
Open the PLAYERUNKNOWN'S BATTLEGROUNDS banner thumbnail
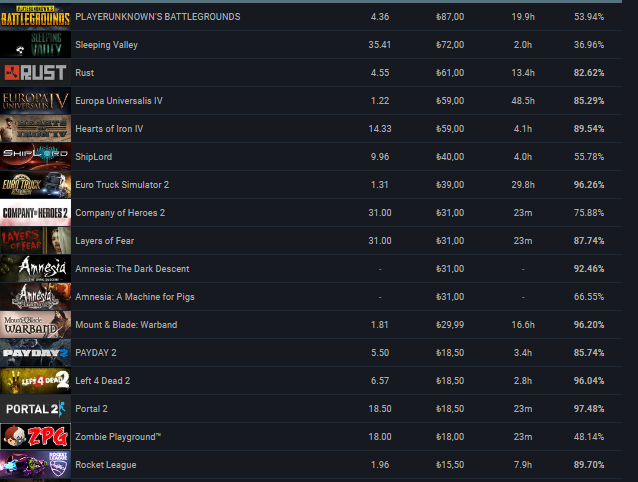pos(35,17)
